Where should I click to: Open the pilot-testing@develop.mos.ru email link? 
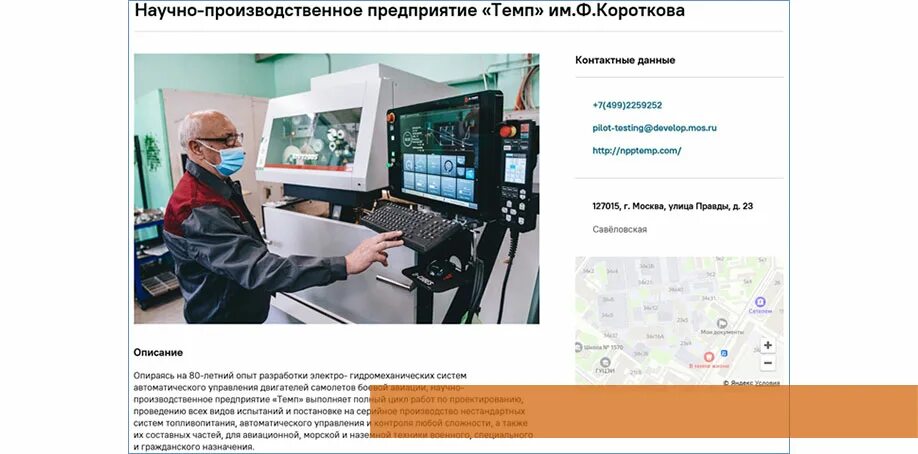point(655,128)
